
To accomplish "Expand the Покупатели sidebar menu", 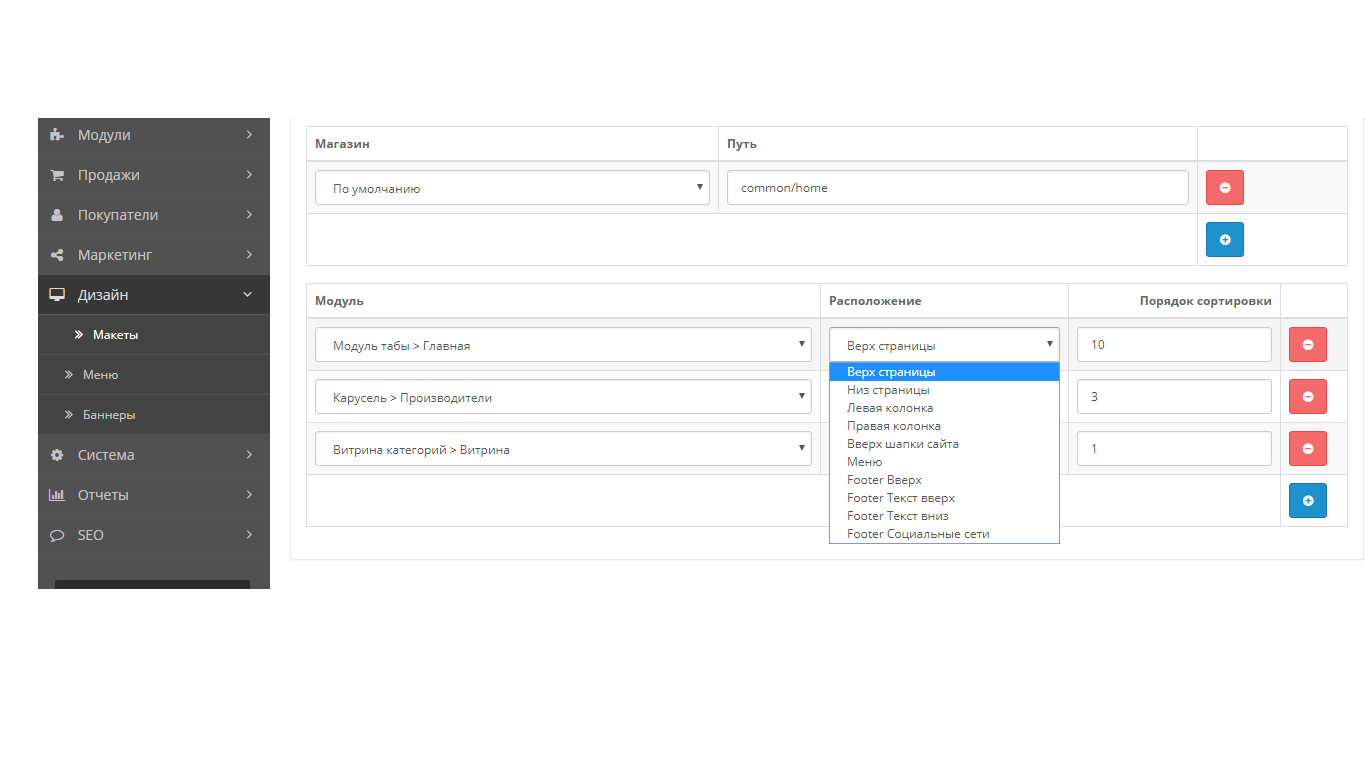I will tap(154, 215).
